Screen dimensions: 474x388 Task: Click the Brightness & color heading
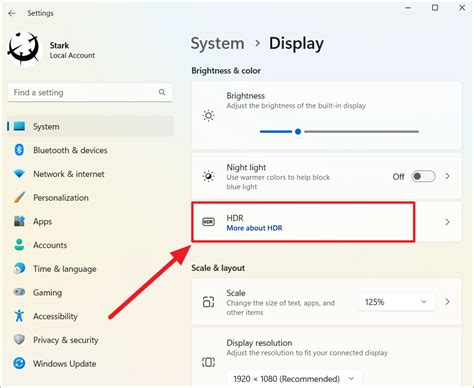[x=226, y=71]
